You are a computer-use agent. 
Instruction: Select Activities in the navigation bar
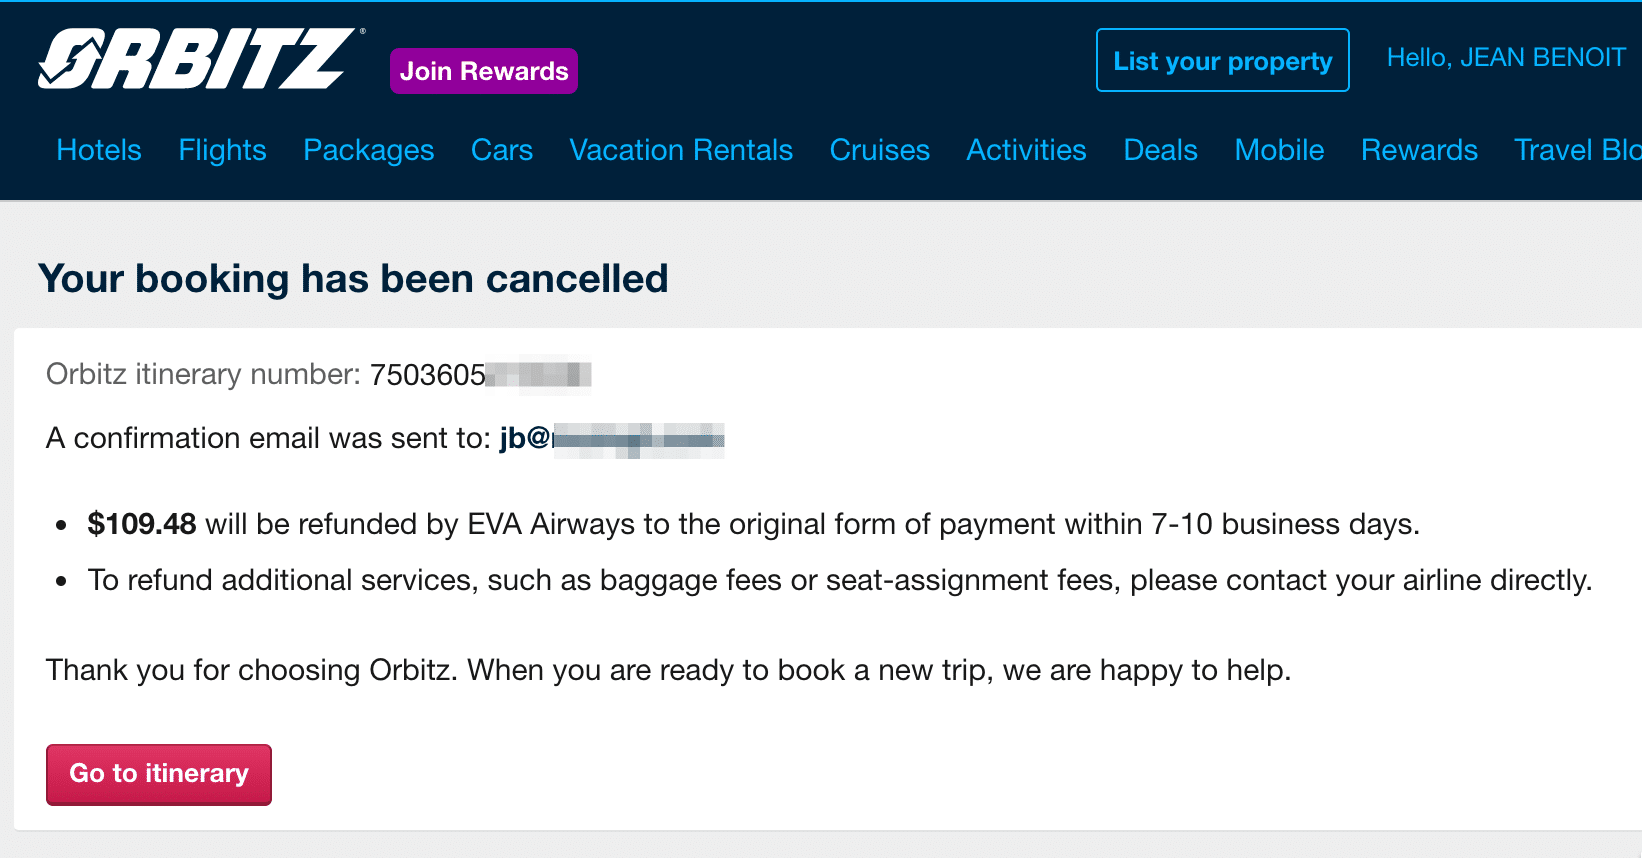[x=1026, y=150]
